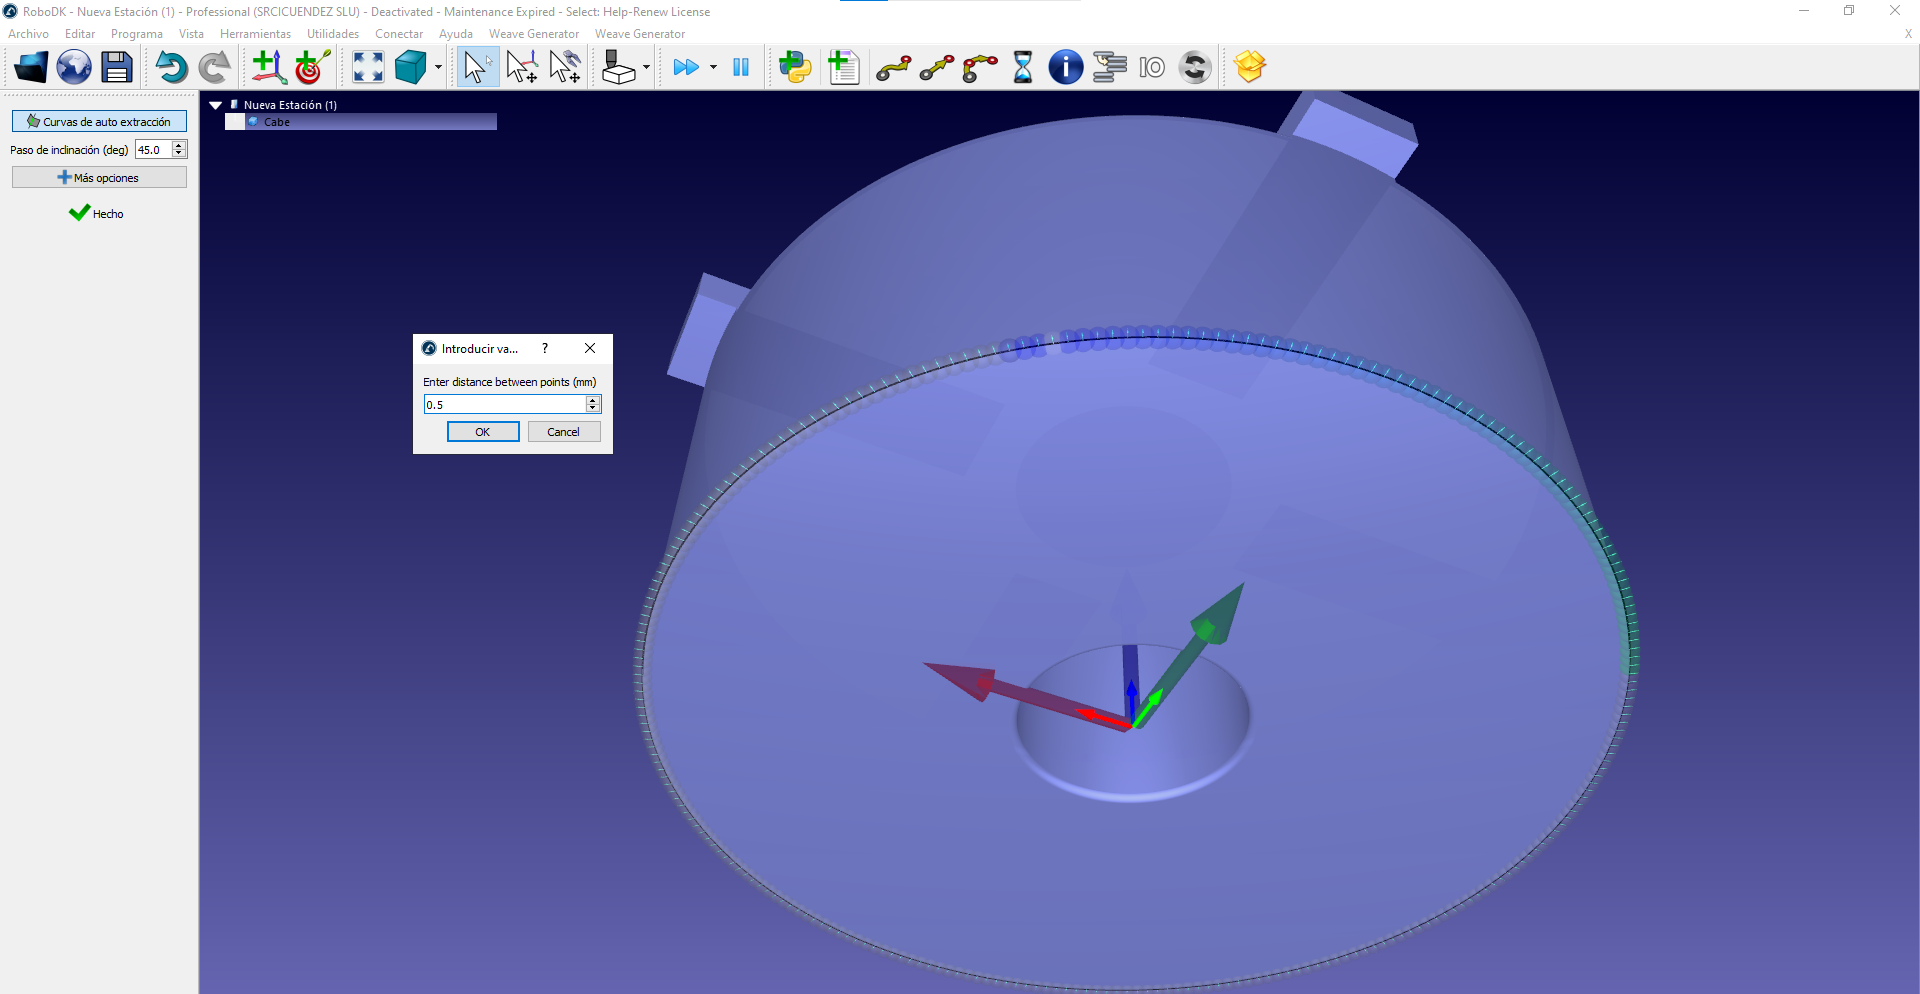This screenshot has height=994, width=1920.
Task: Select the Move reference frame cursor tool
Action: (x=521, y=68)
